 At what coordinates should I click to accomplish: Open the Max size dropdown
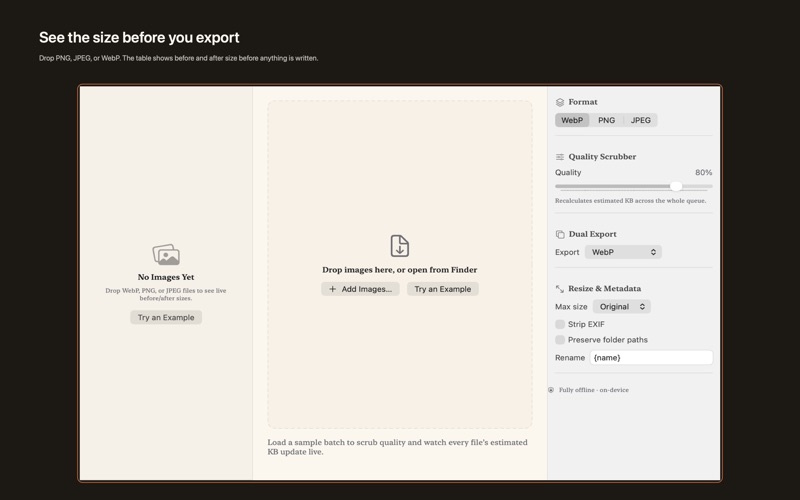click(x=621, y=307)
